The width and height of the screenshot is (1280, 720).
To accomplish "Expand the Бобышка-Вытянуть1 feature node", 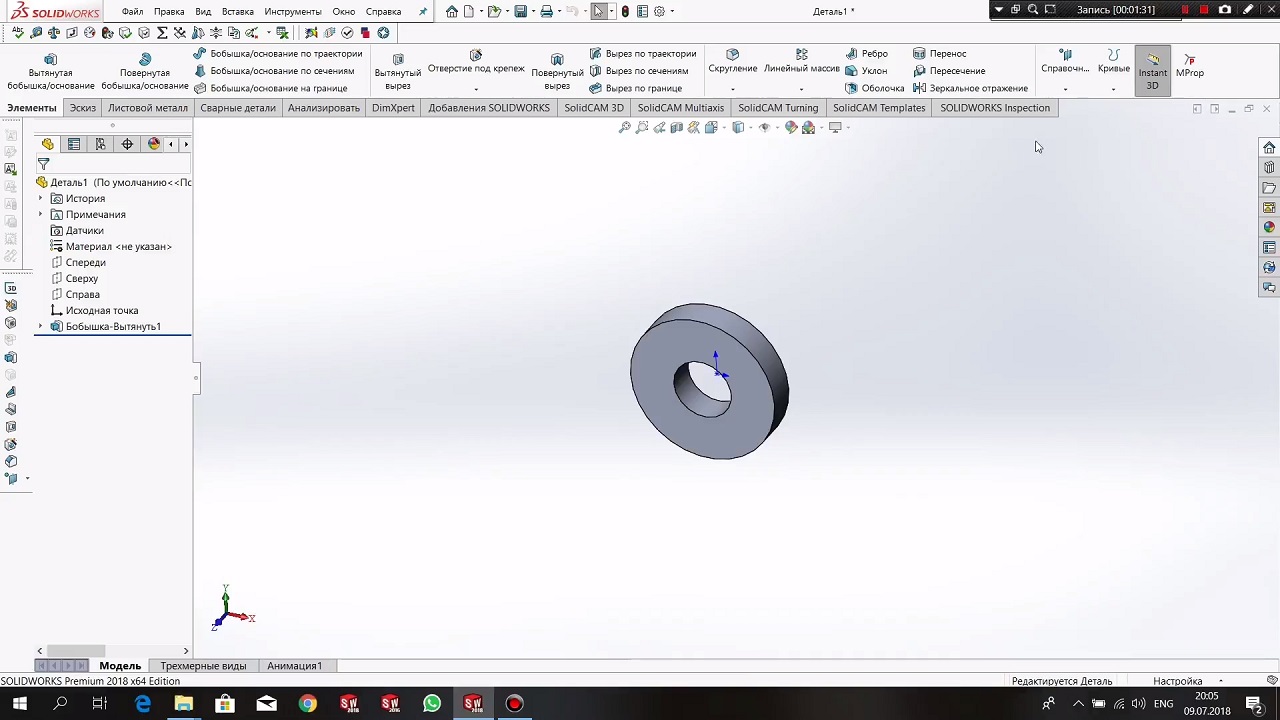I will 41,327.
